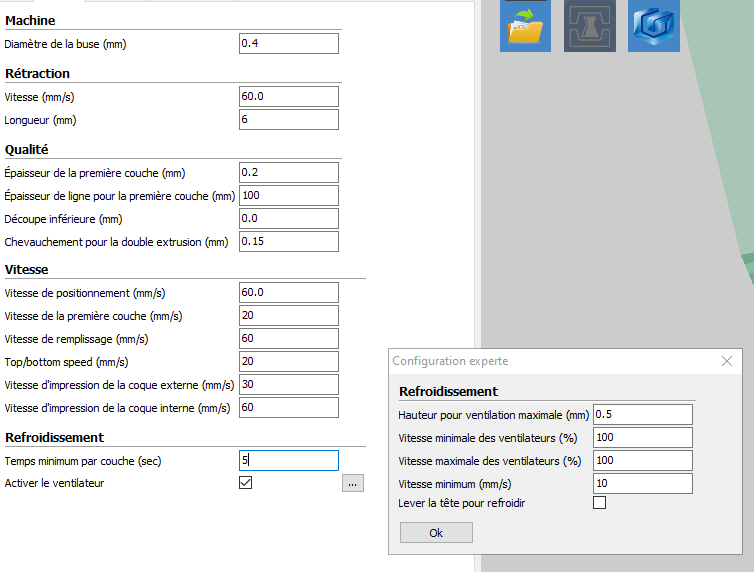Click the blue YouMagine share icon
This screenshot has width=754, height=572.
654,25
